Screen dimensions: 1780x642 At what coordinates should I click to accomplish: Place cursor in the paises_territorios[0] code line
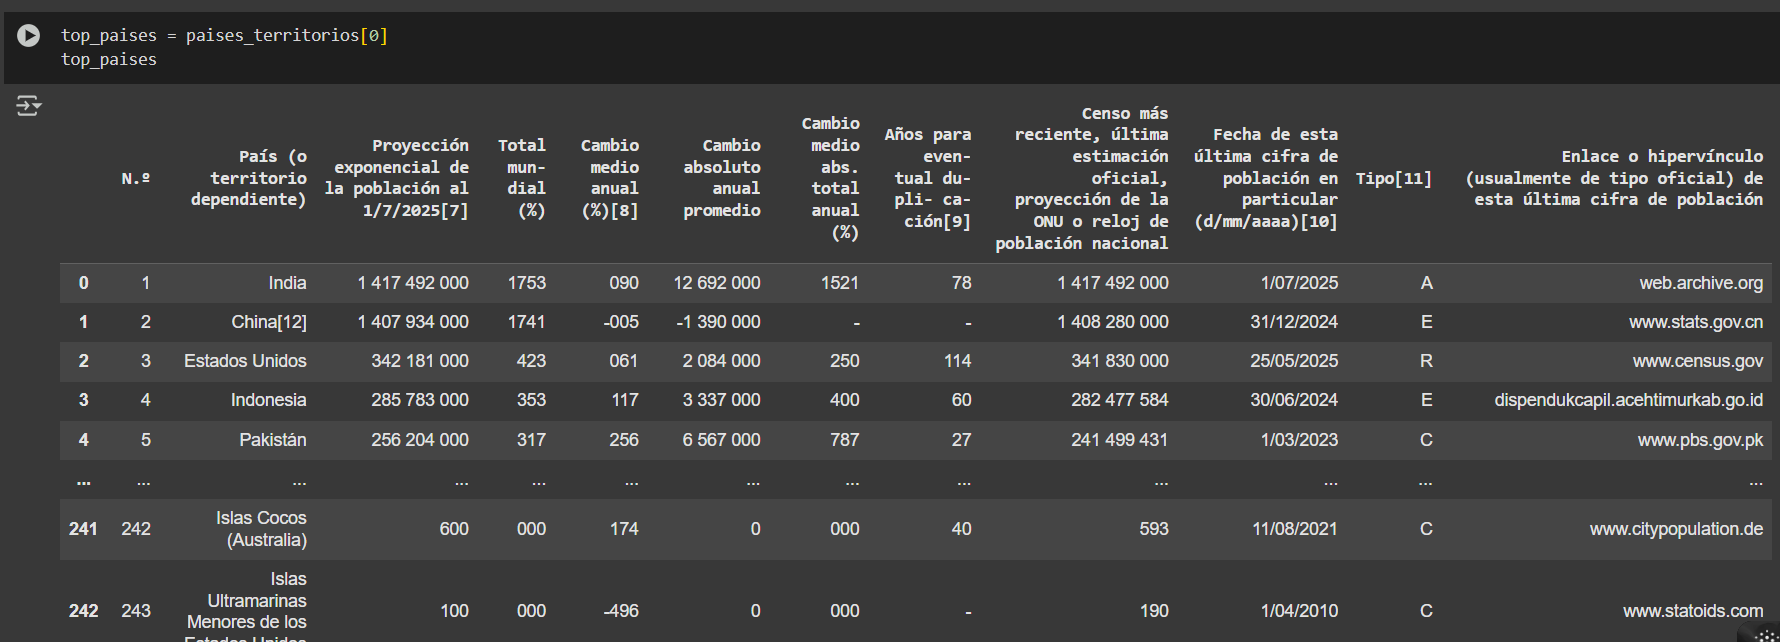224,35
